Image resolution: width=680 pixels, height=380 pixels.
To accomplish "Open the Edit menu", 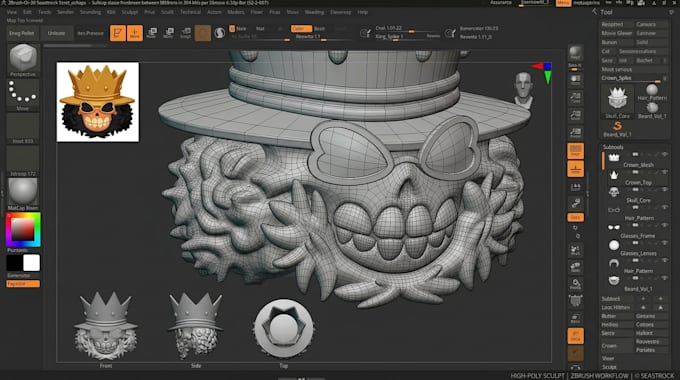I will pos(27,12).
